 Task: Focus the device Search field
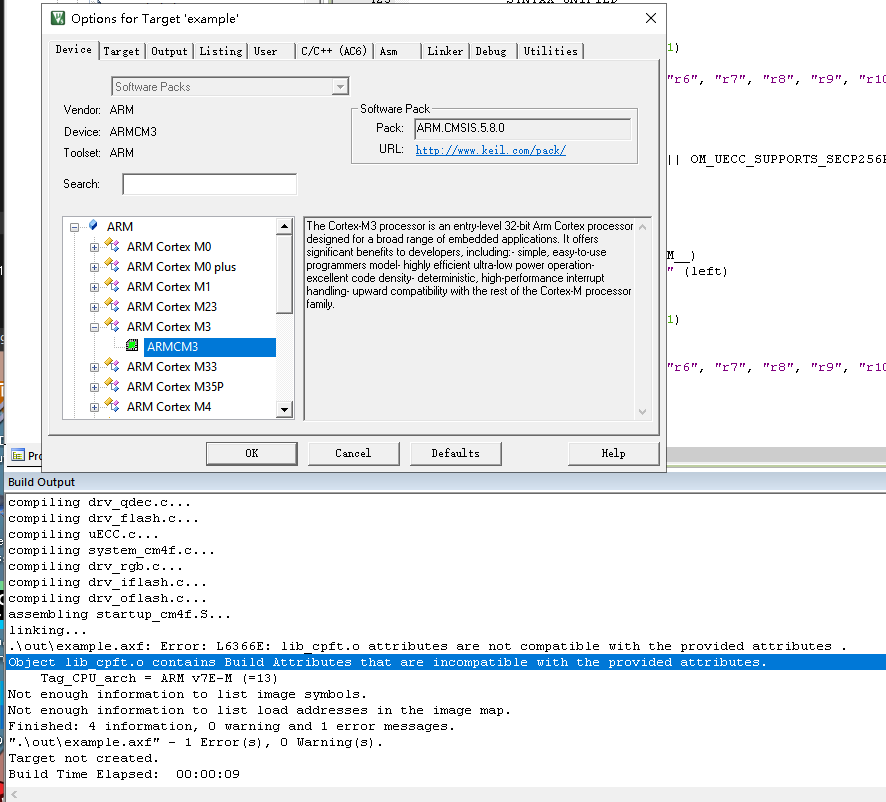(x=210, y=184)
